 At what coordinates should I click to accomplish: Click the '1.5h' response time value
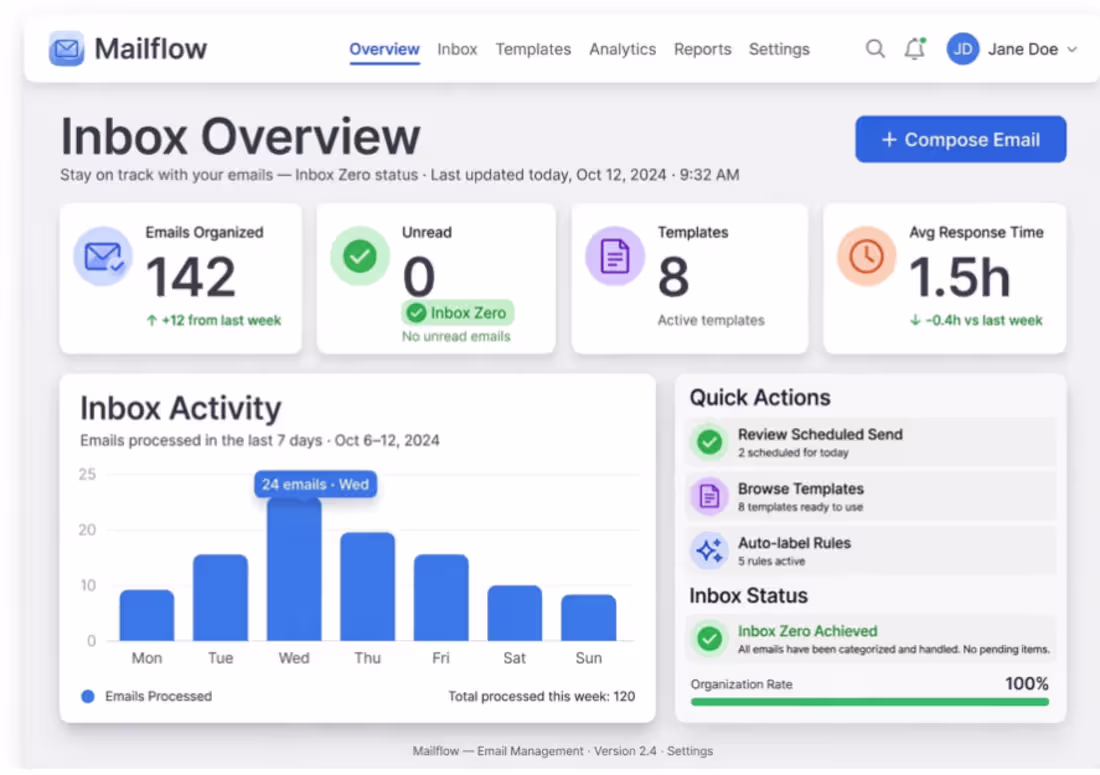click(x=960, y=277)
